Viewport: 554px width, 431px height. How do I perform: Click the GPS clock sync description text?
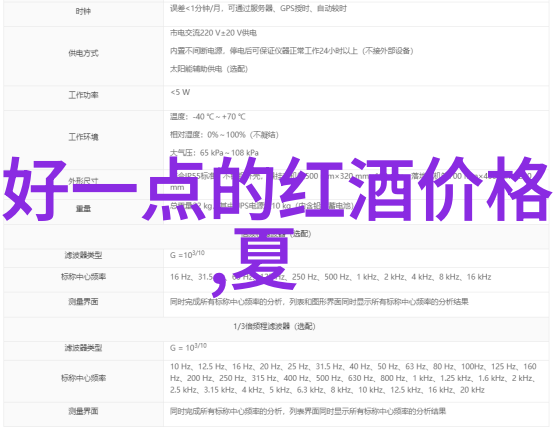[x=258, y=8]
